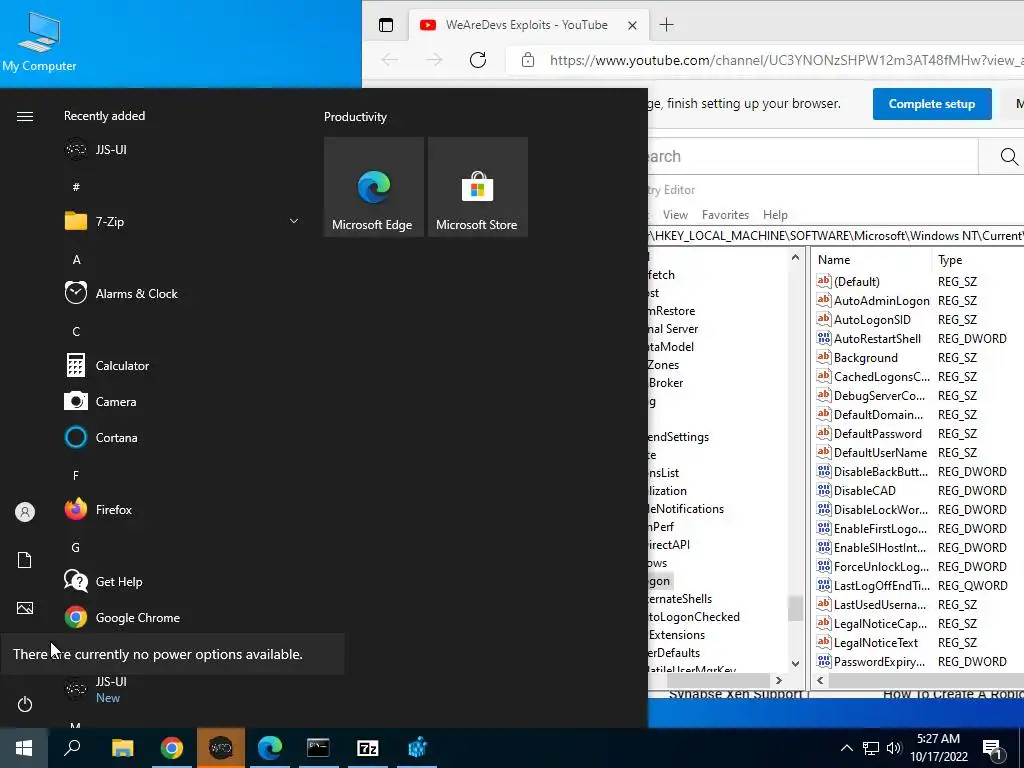Screen dimensions: 1024x768
Task: Refresh the page in Edge
Action: (478, 60)
